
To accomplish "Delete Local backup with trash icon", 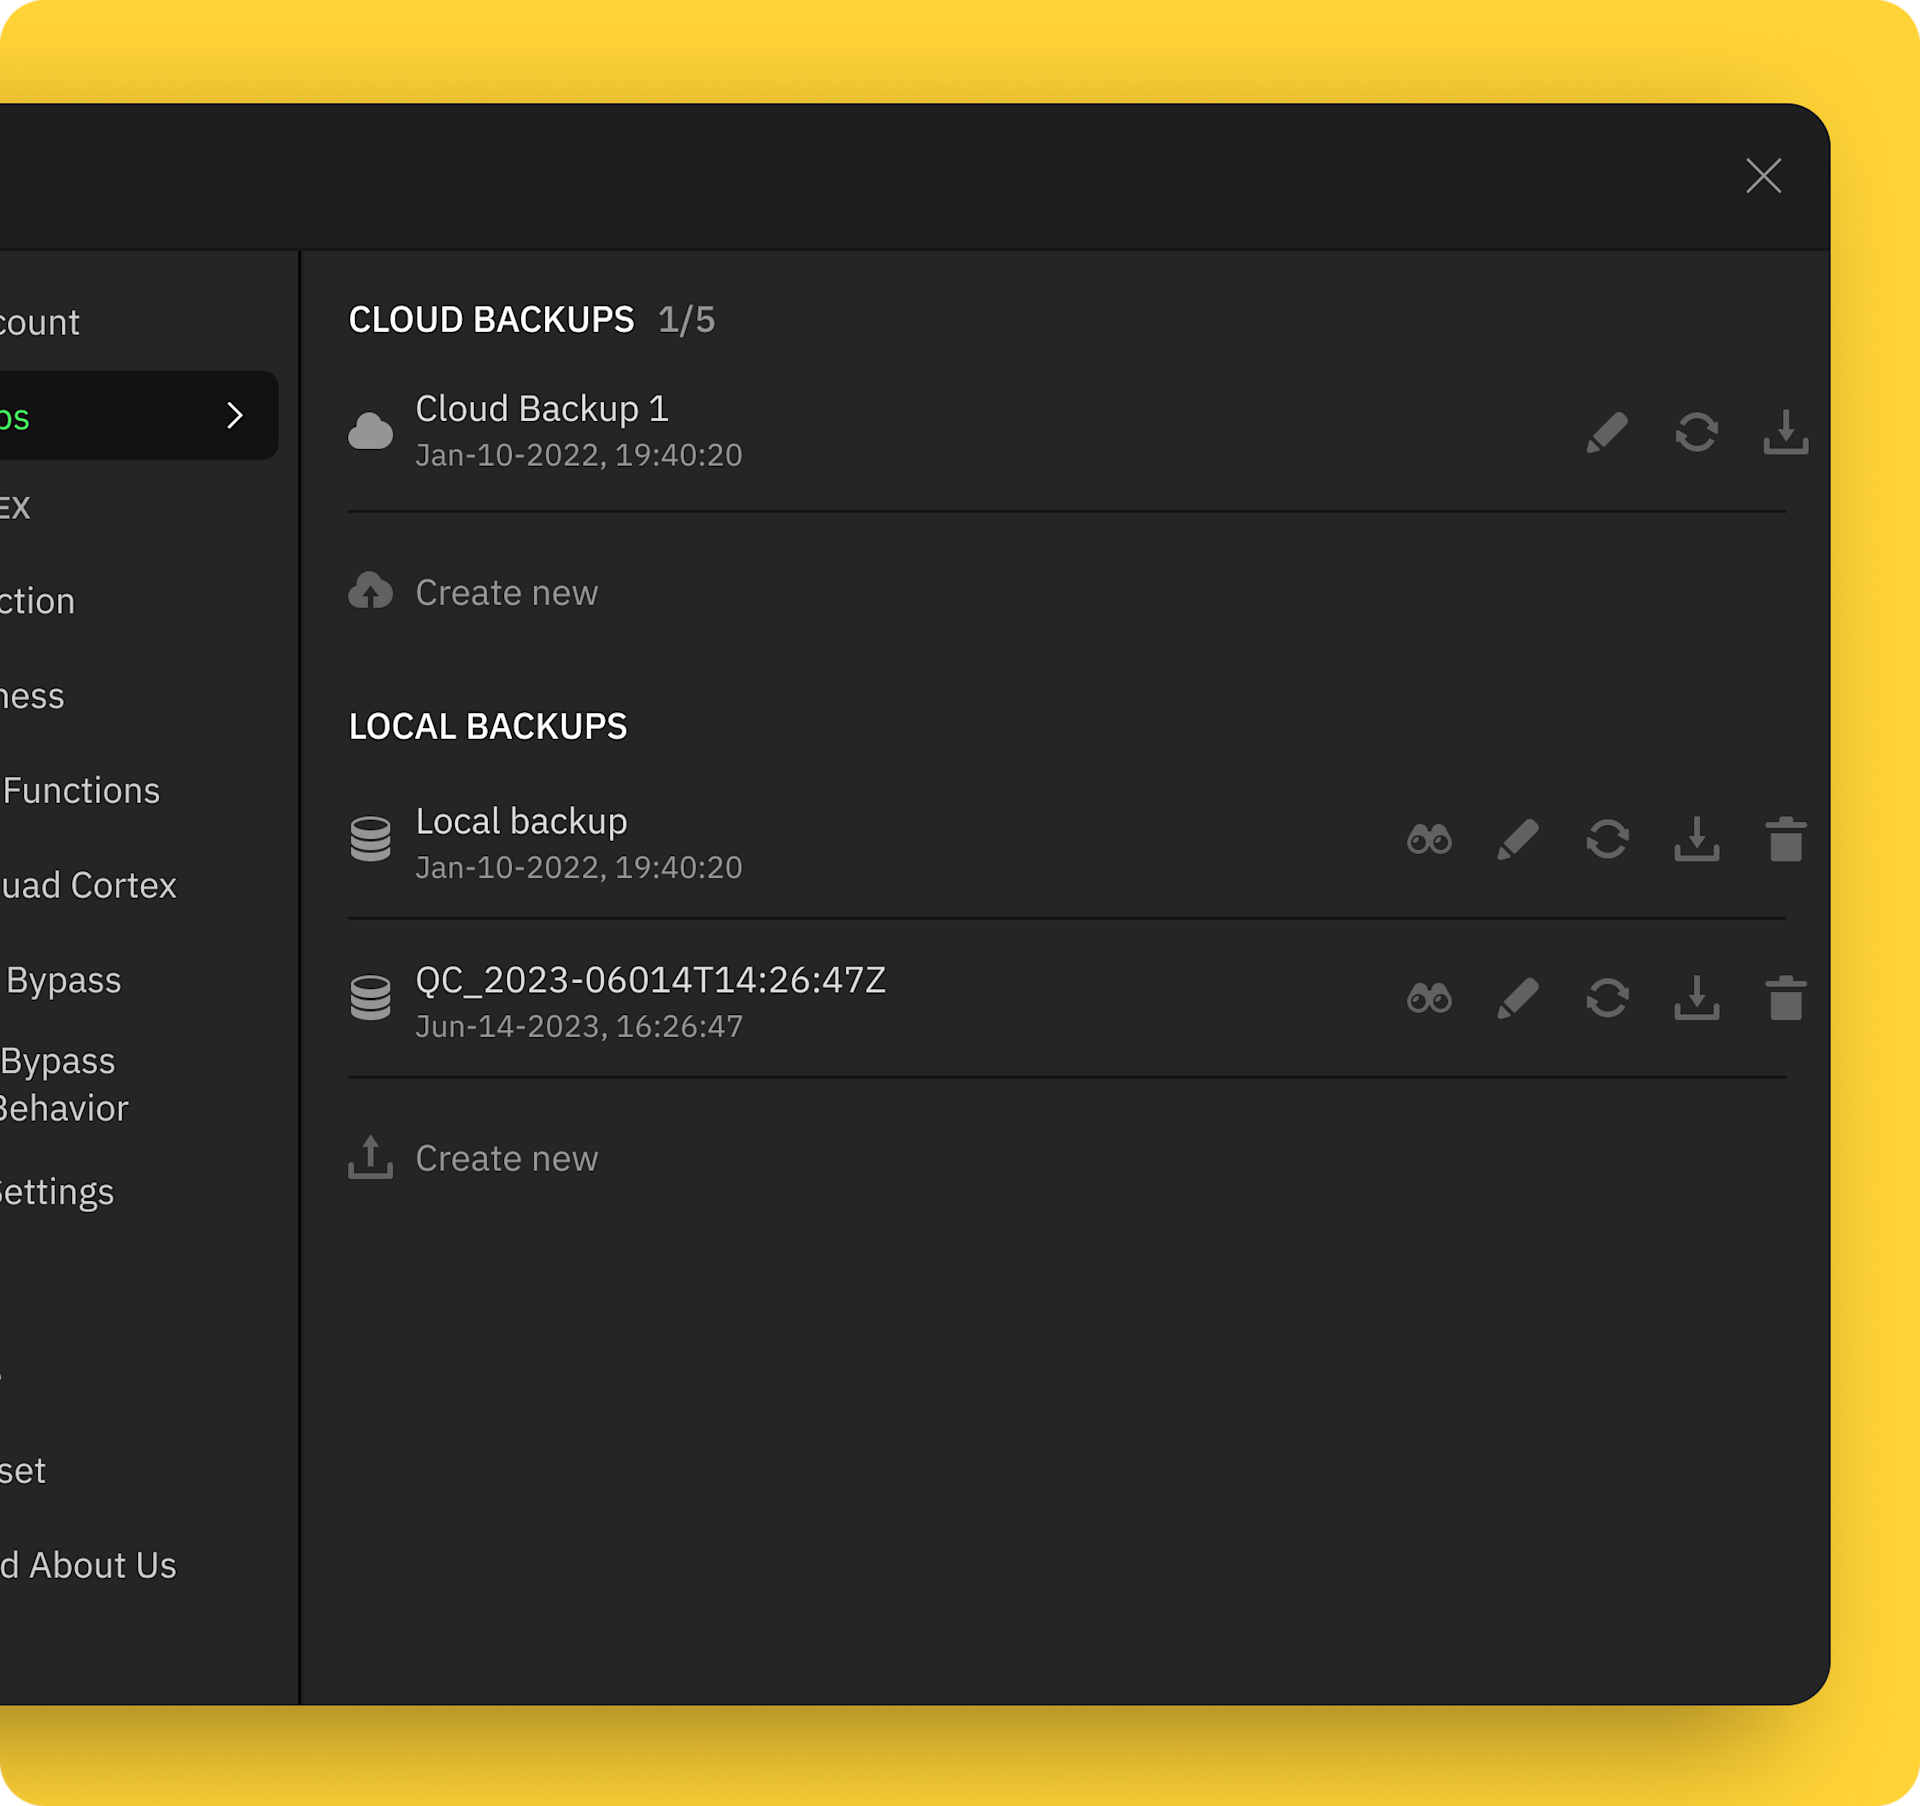I will [1785, 840].
